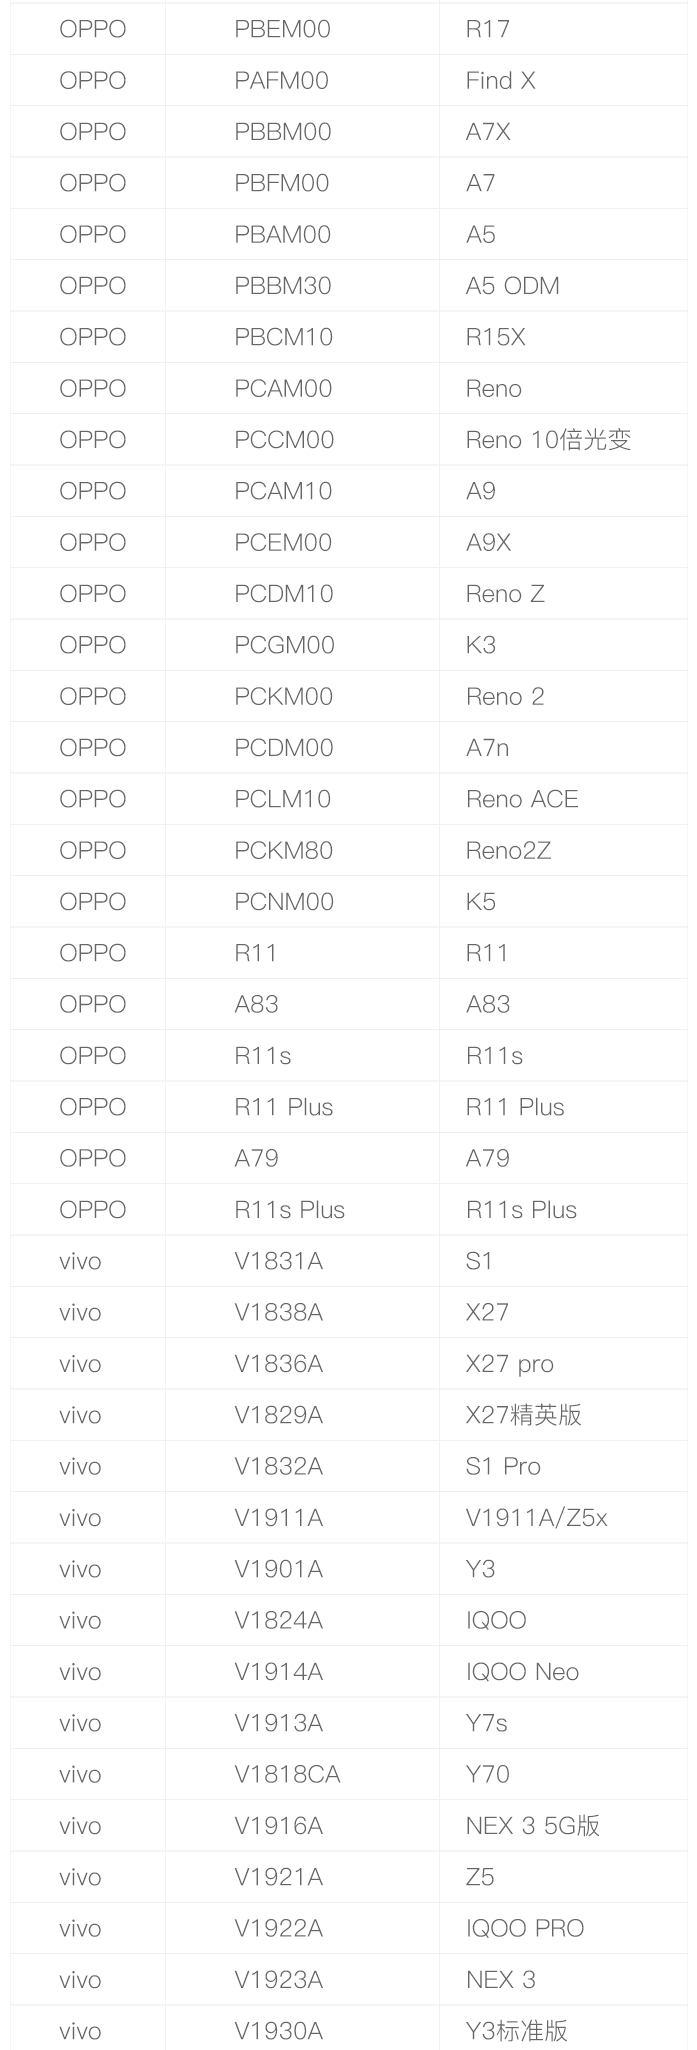
Task: Select the V1818CA model code
Action: (x=287, y=1775)
